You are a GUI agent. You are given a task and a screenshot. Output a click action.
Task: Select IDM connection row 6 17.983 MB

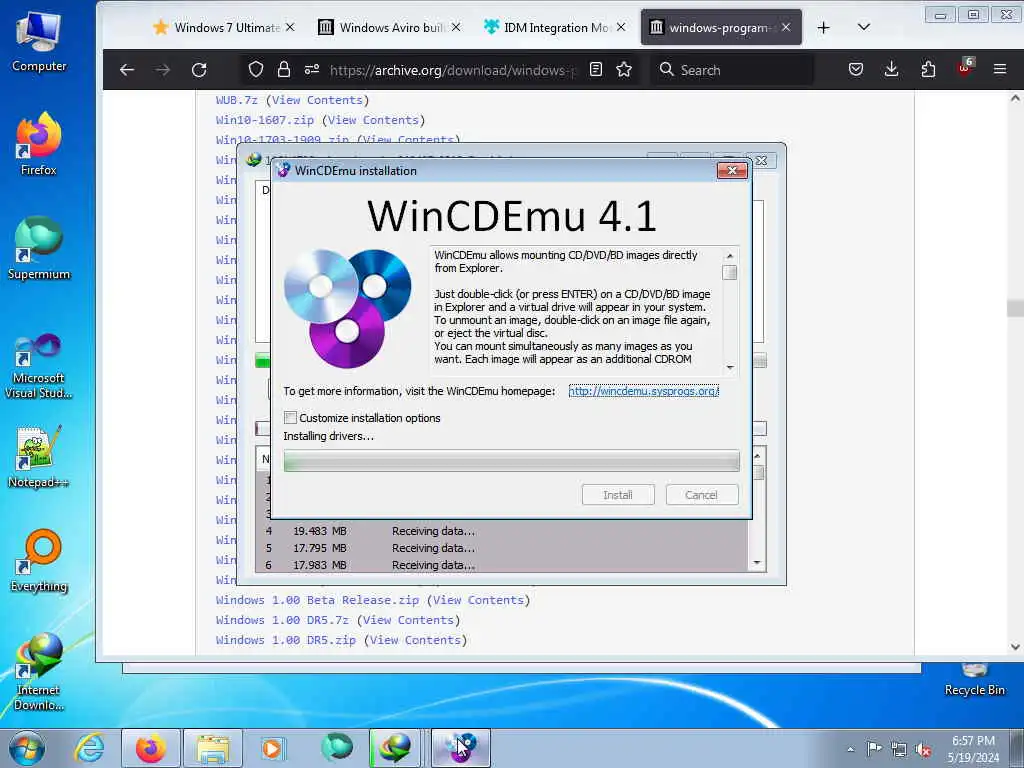click(502, 565)
